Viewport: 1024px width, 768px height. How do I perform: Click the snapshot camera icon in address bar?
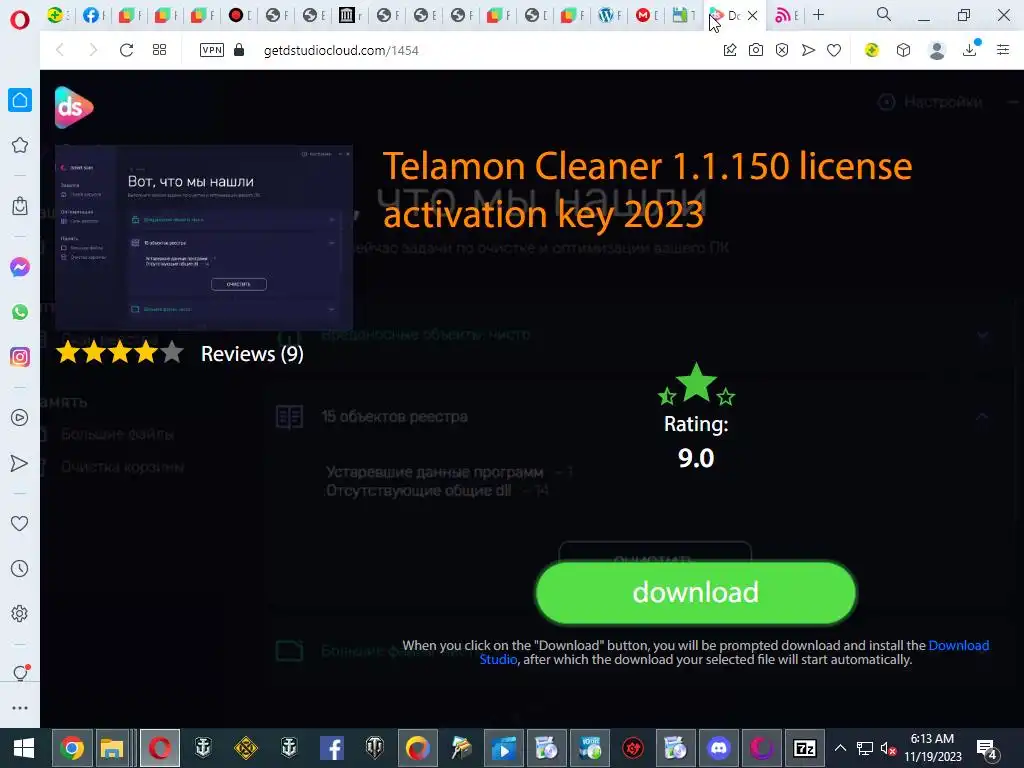[x=756, y=50]
